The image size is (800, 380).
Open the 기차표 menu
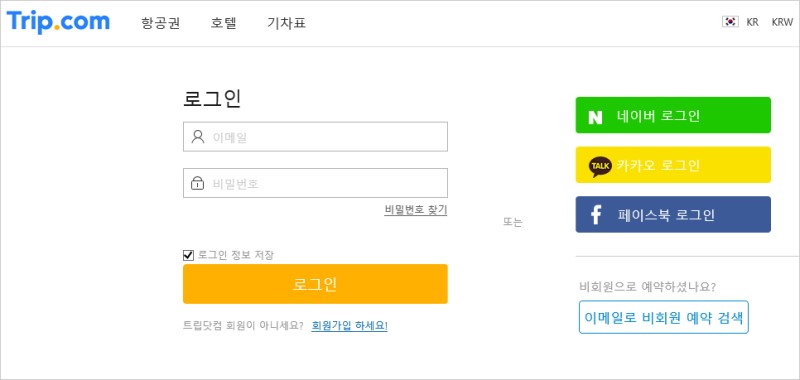click(x=286, y=23)
